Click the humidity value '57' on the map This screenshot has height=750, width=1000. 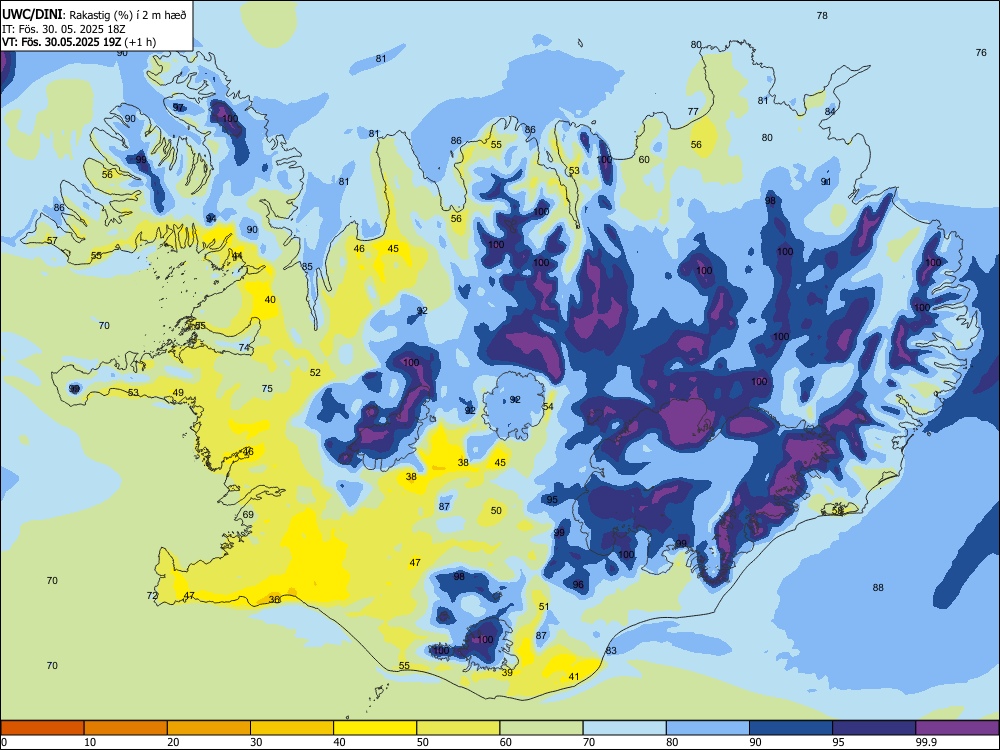[x=52, y=240]
